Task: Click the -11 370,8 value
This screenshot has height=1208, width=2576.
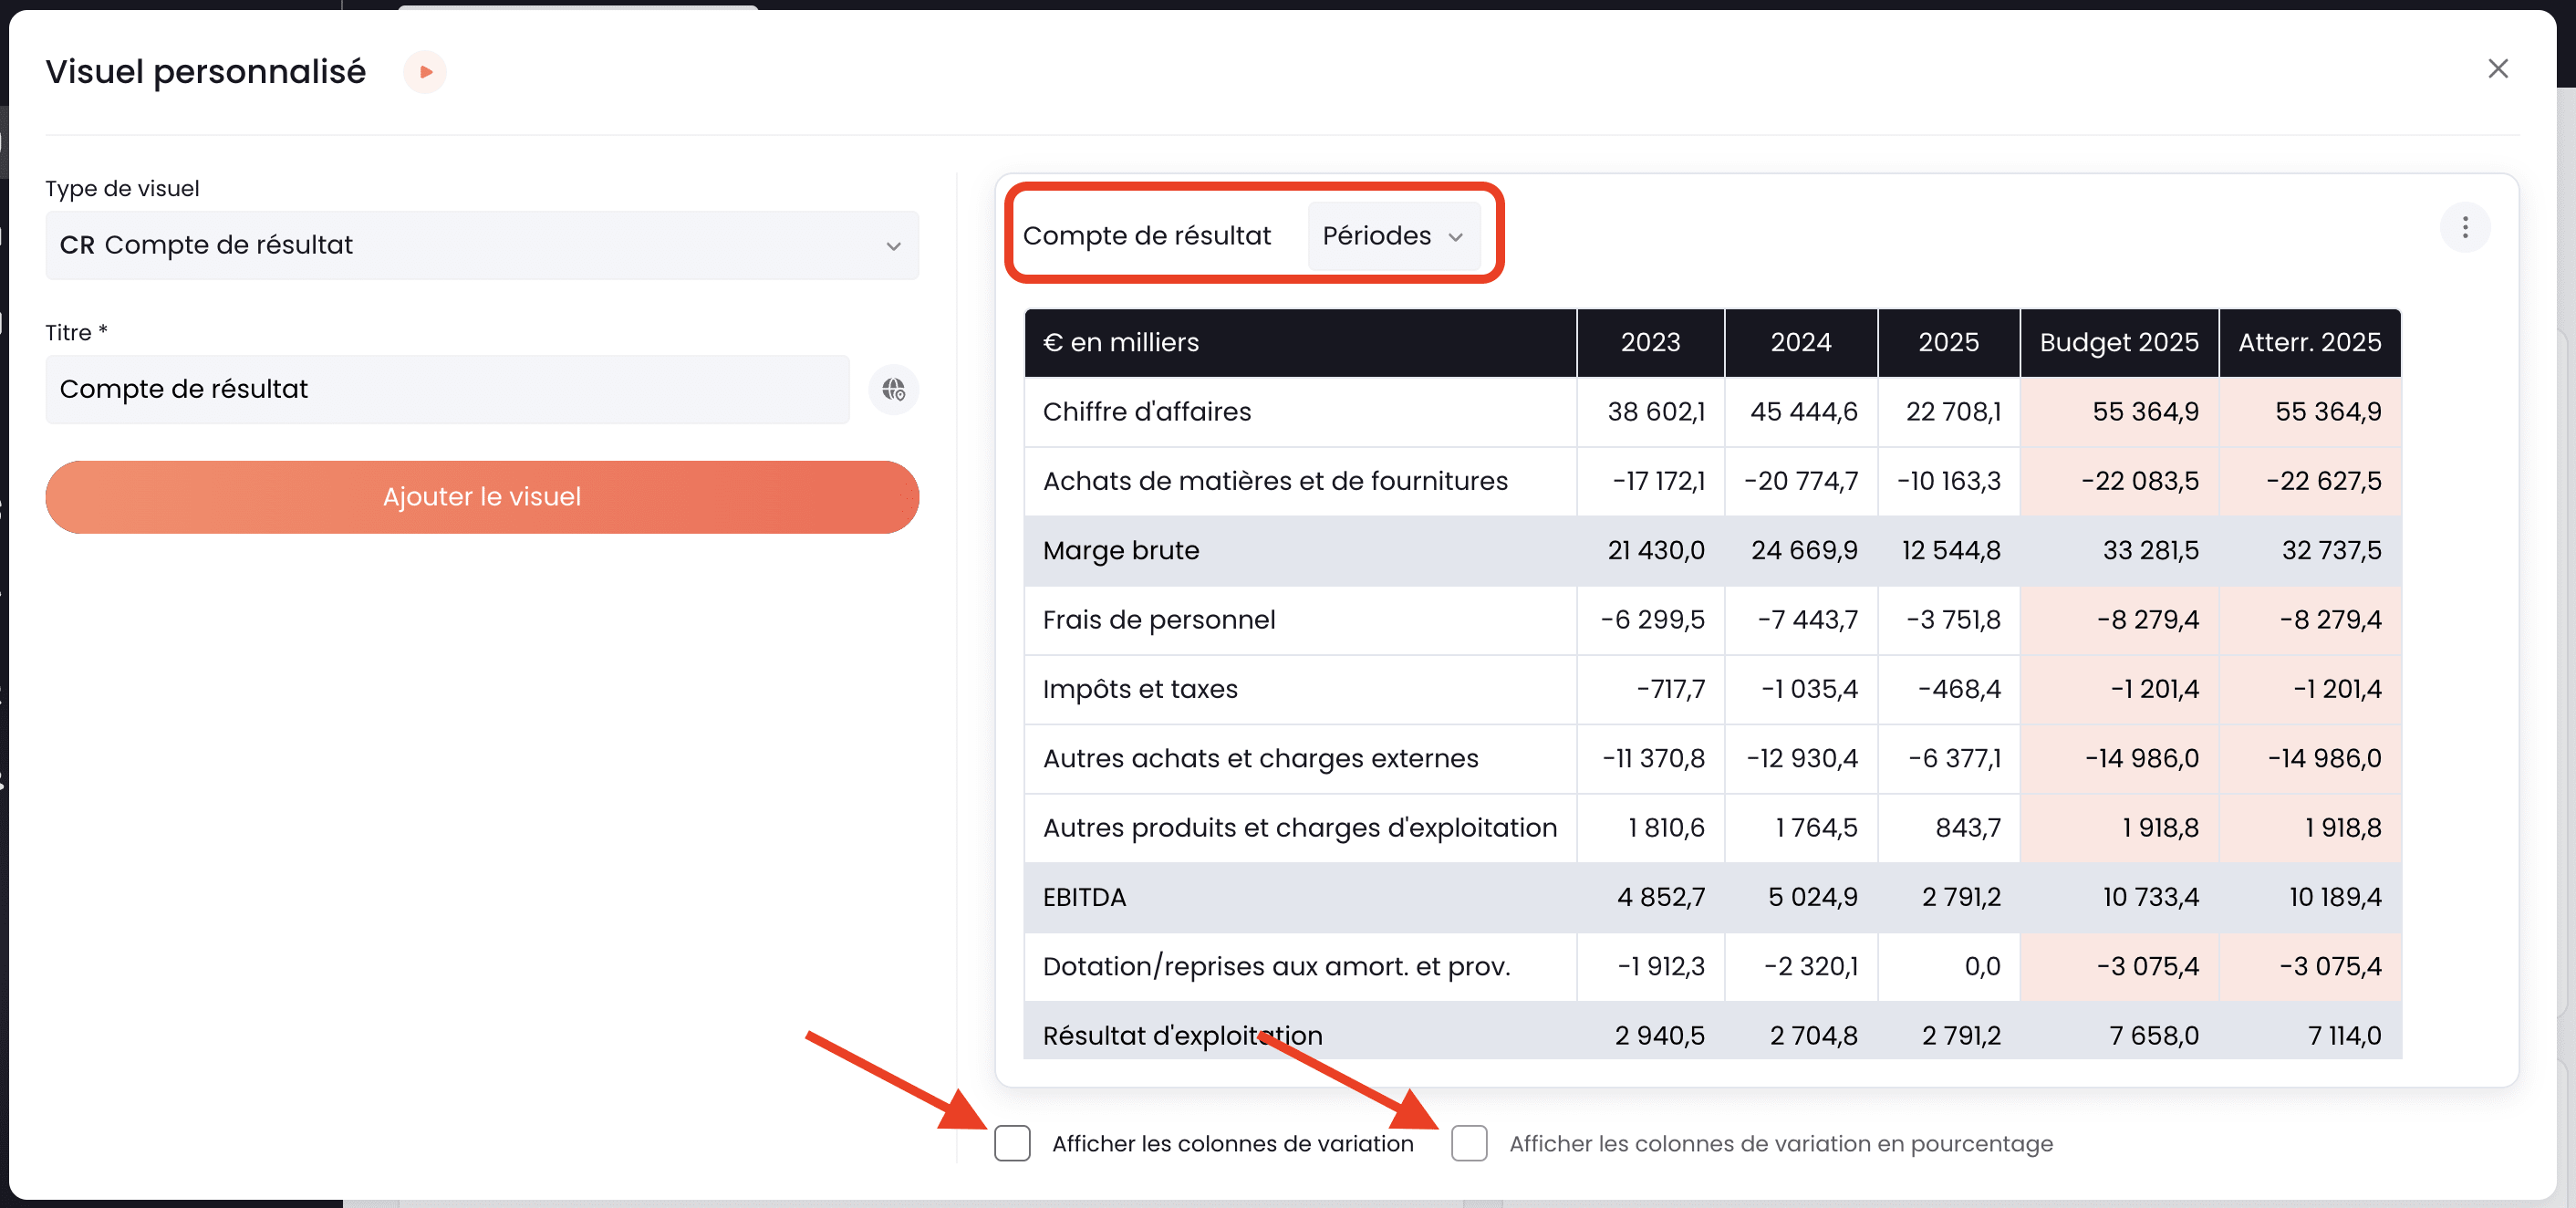Action: click(x=1653, y=759)
